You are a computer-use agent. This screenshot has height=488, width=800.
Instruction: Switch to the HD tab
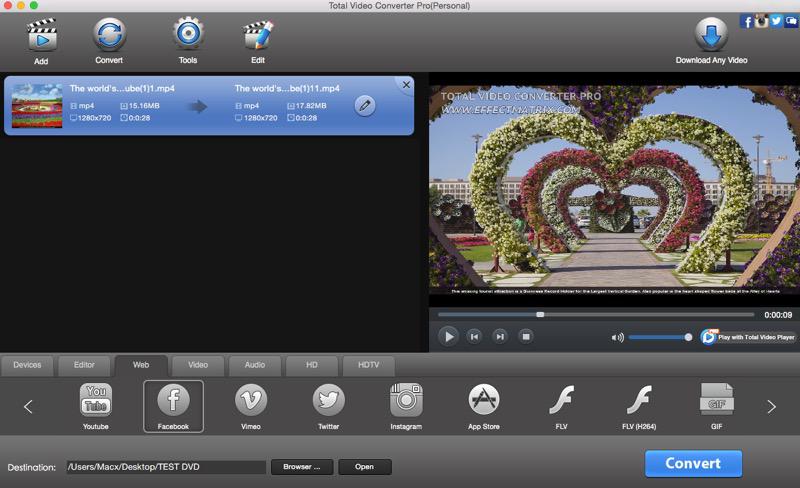(x=312, y=365)
